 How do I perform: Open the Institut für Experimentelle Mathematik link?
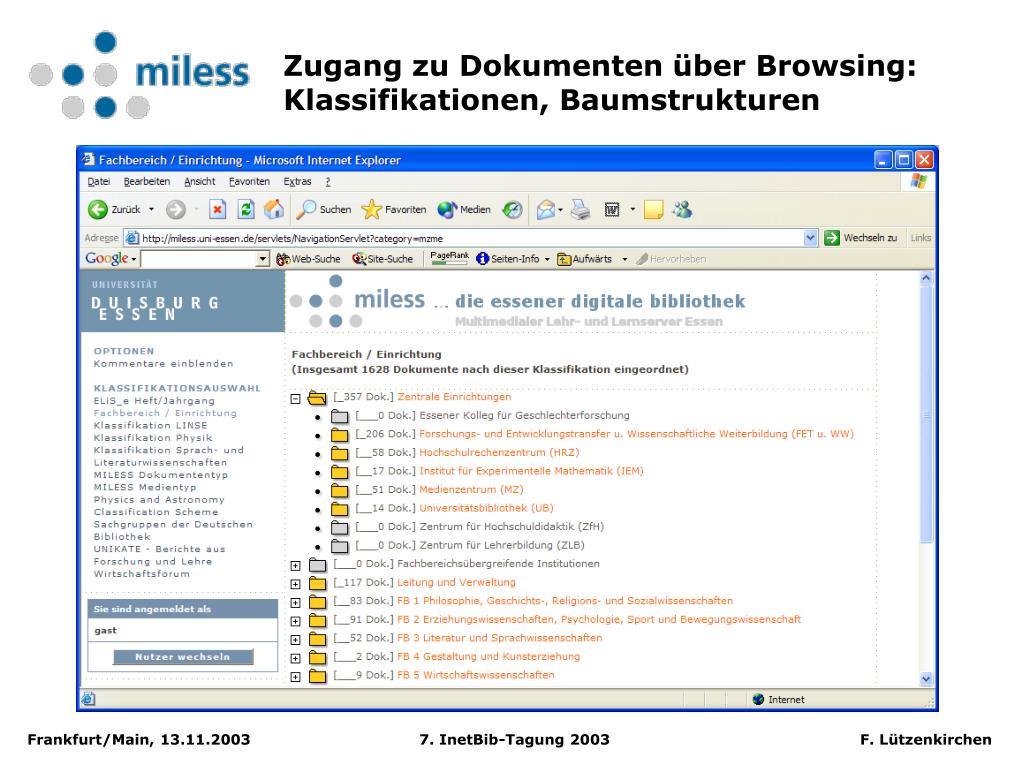pos(531,471)
